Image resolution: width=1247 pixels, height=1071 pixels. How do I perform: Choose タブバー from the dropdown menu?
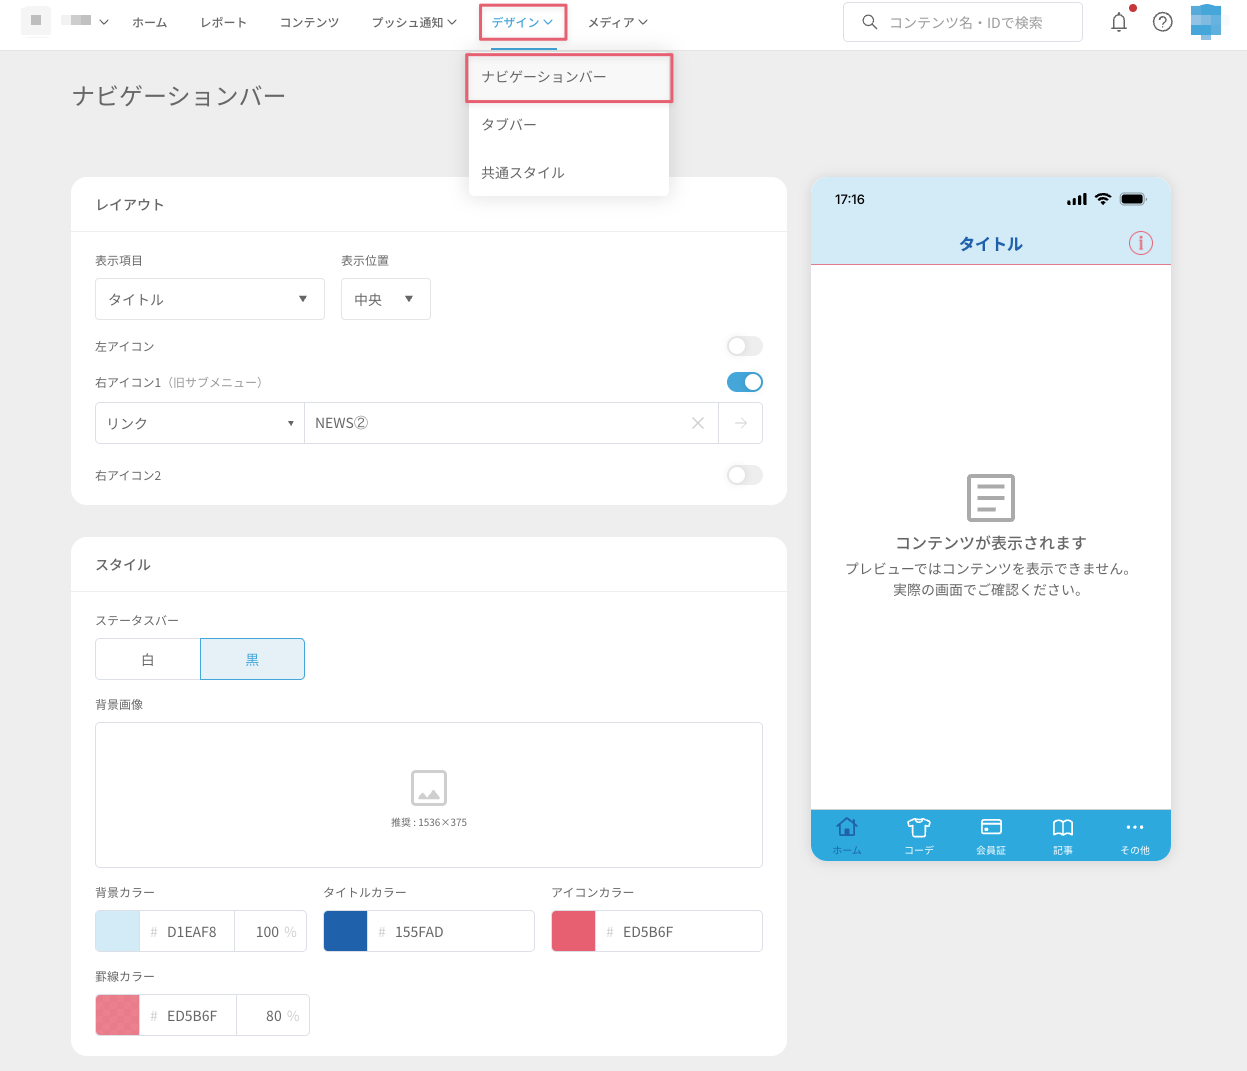[x=569, y=125]
